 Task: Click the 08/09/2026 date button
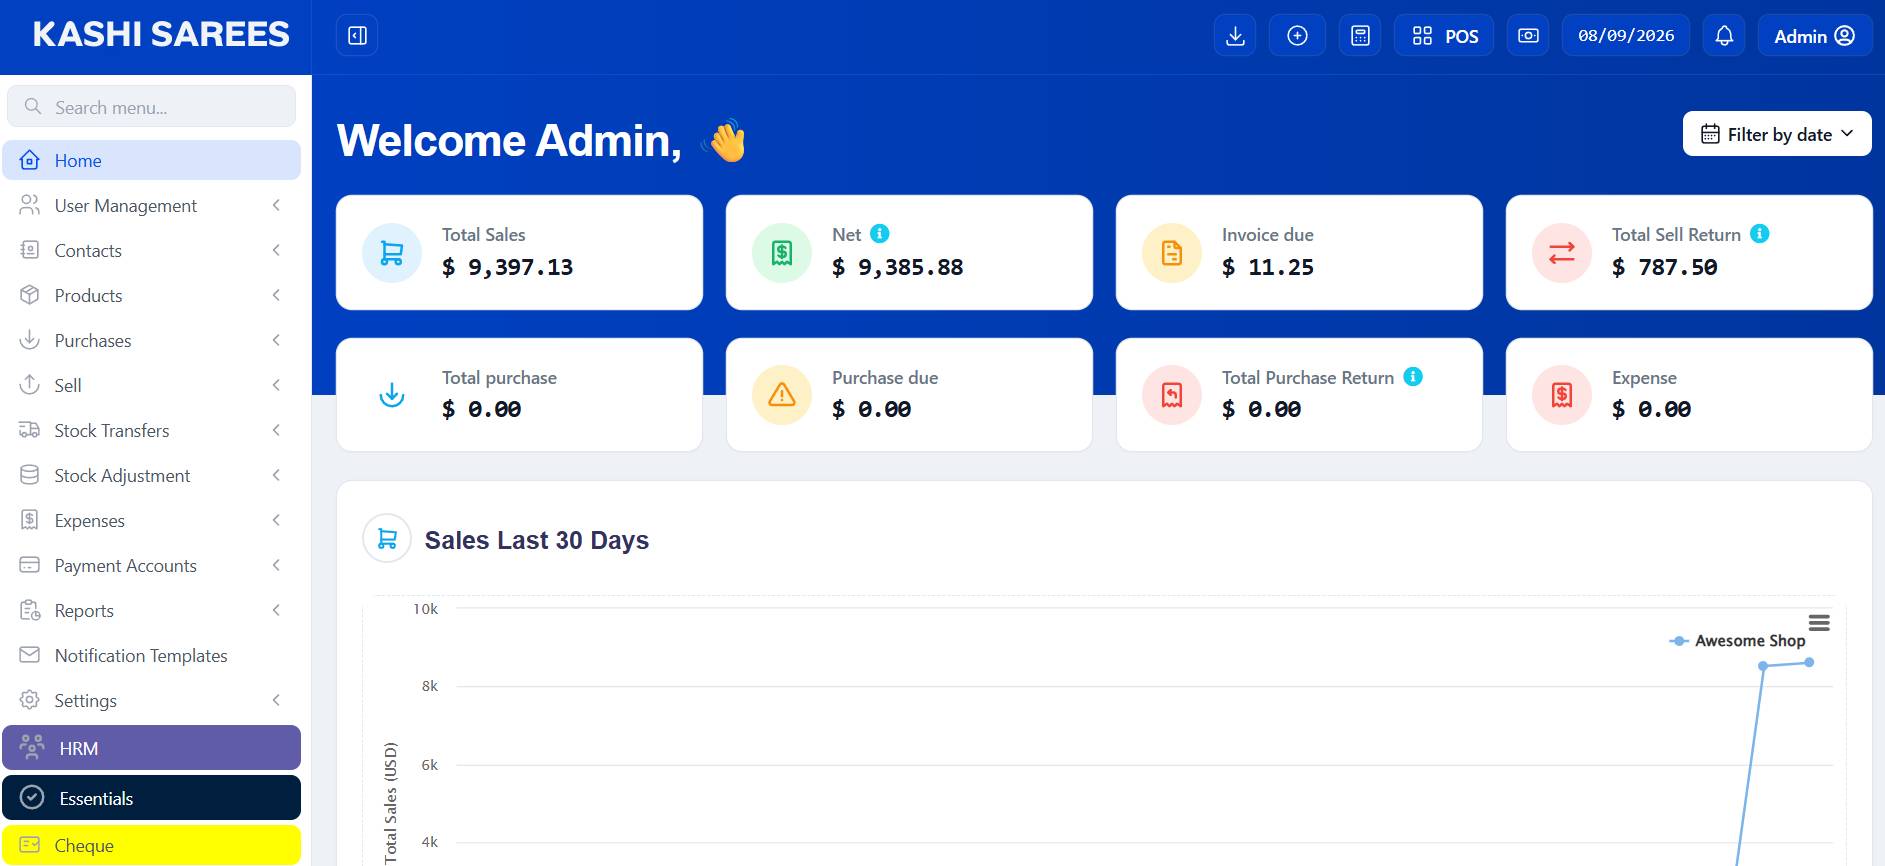(1626, 36)
